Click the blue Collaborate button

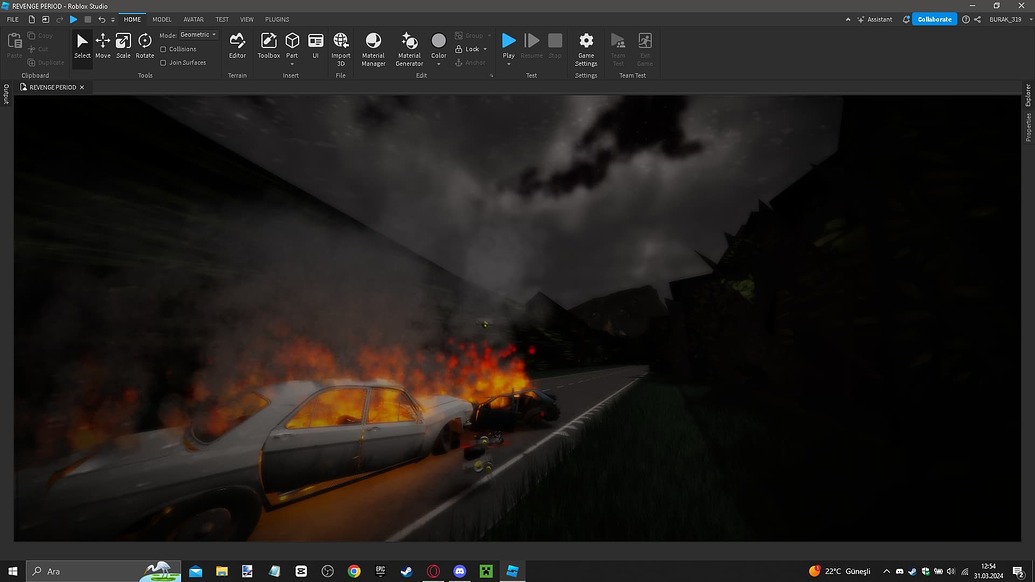pos(933,18)
